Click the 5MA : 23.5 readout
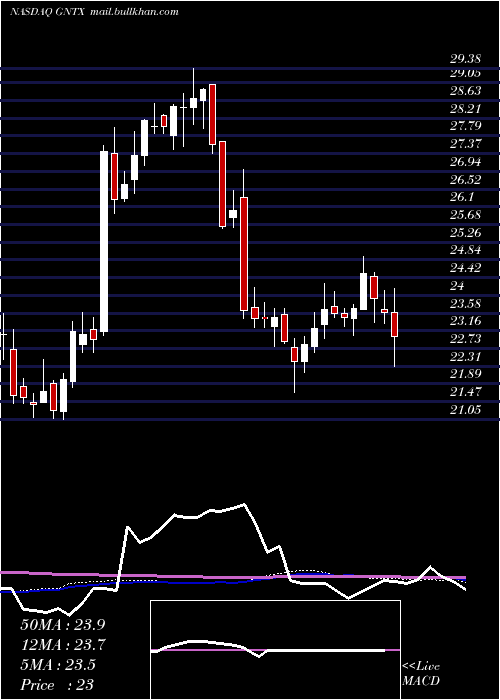 pos(58,665)
